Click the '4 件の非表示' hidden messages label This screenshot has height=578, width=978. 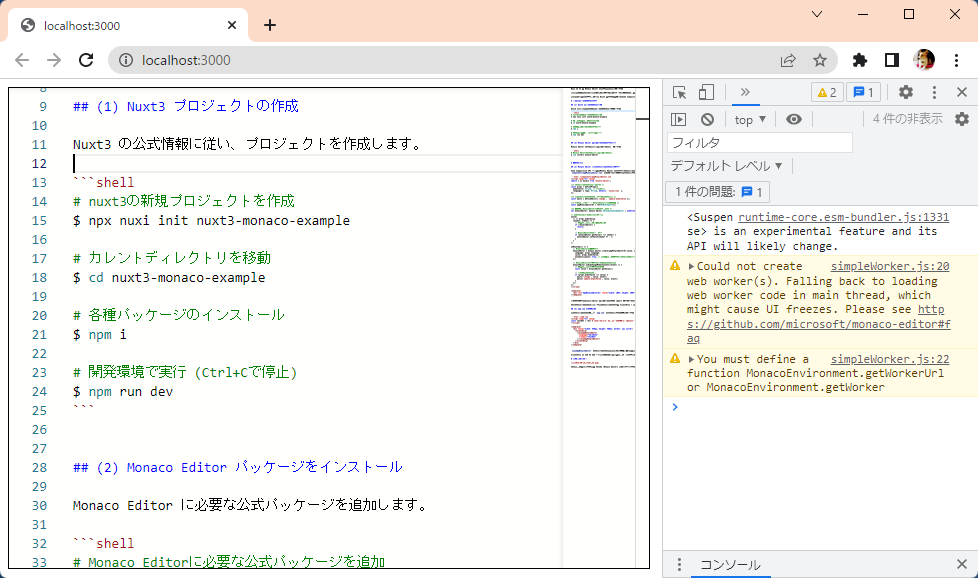[908, 119]
